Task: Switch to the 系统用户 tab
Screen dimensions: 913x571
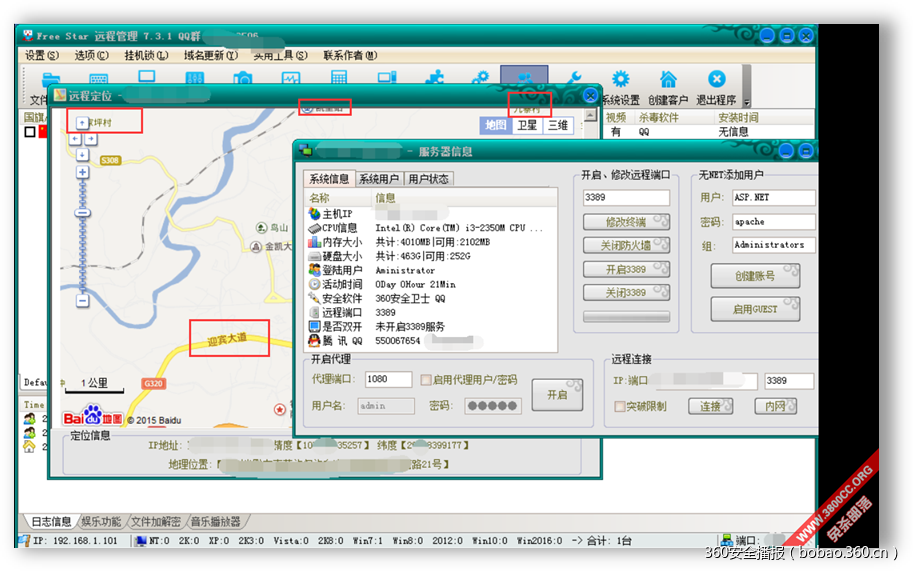Action: tap(378, 179)
